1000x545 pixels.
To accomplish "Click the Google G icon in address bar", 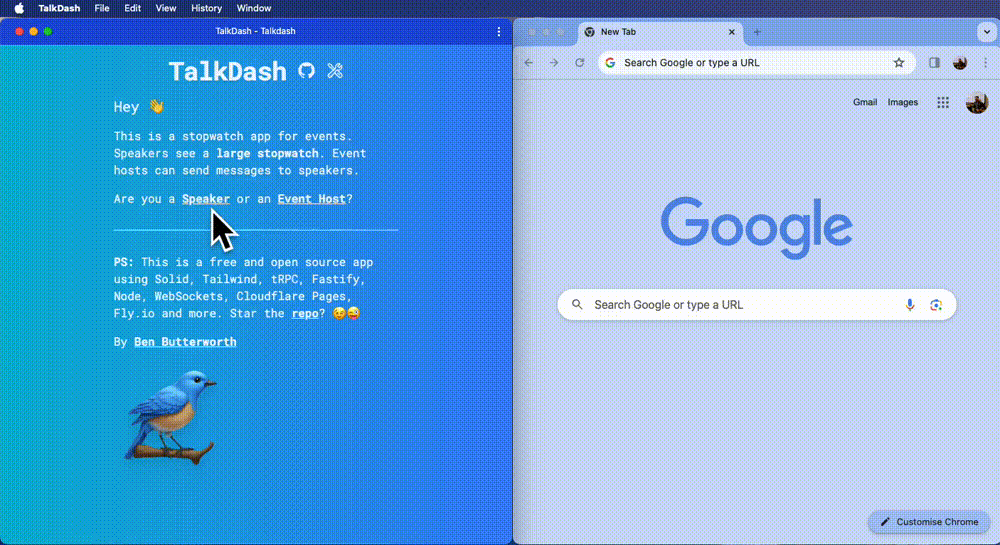I will (x=610, y=62).
